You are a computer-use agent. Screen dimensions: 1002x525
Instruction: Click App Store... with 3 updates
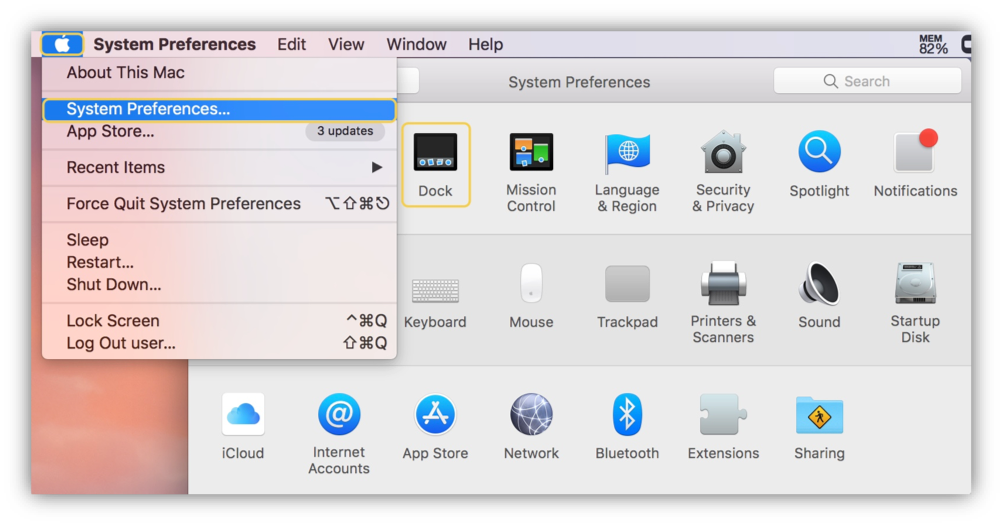110,131
